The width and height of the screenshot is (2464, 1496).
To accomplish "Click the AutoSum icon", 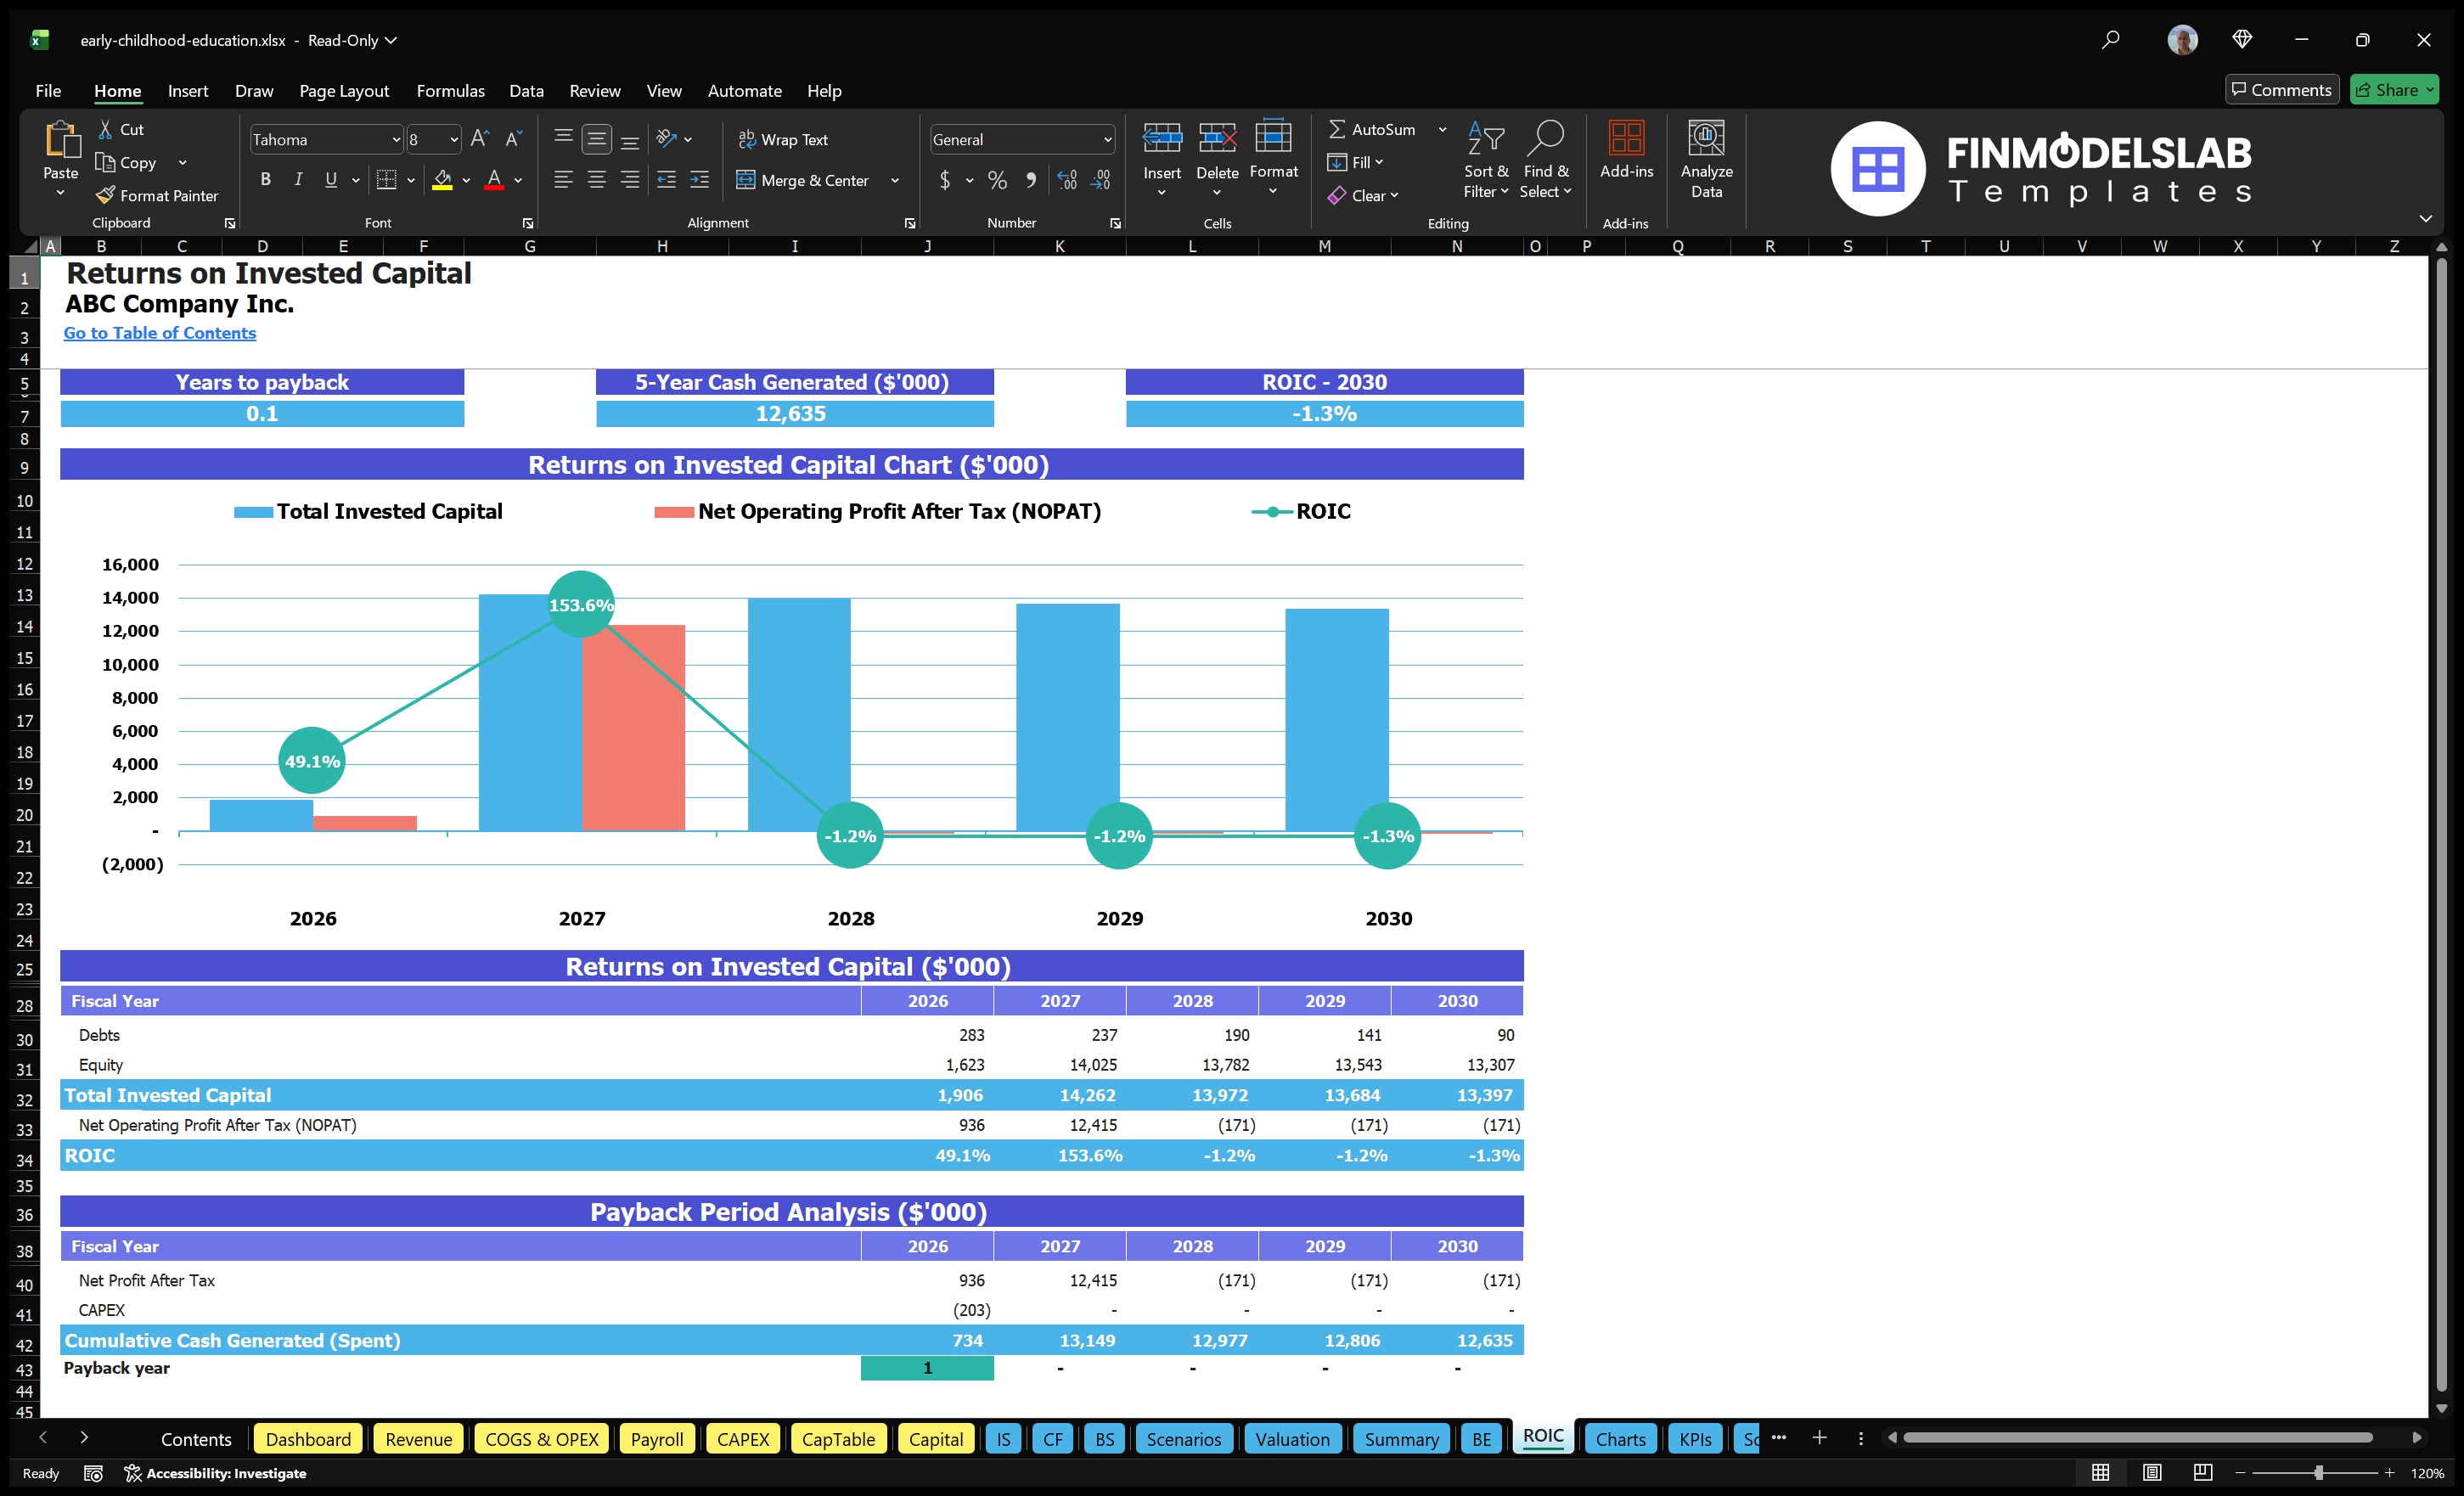I will click(x=1338, y=129).
